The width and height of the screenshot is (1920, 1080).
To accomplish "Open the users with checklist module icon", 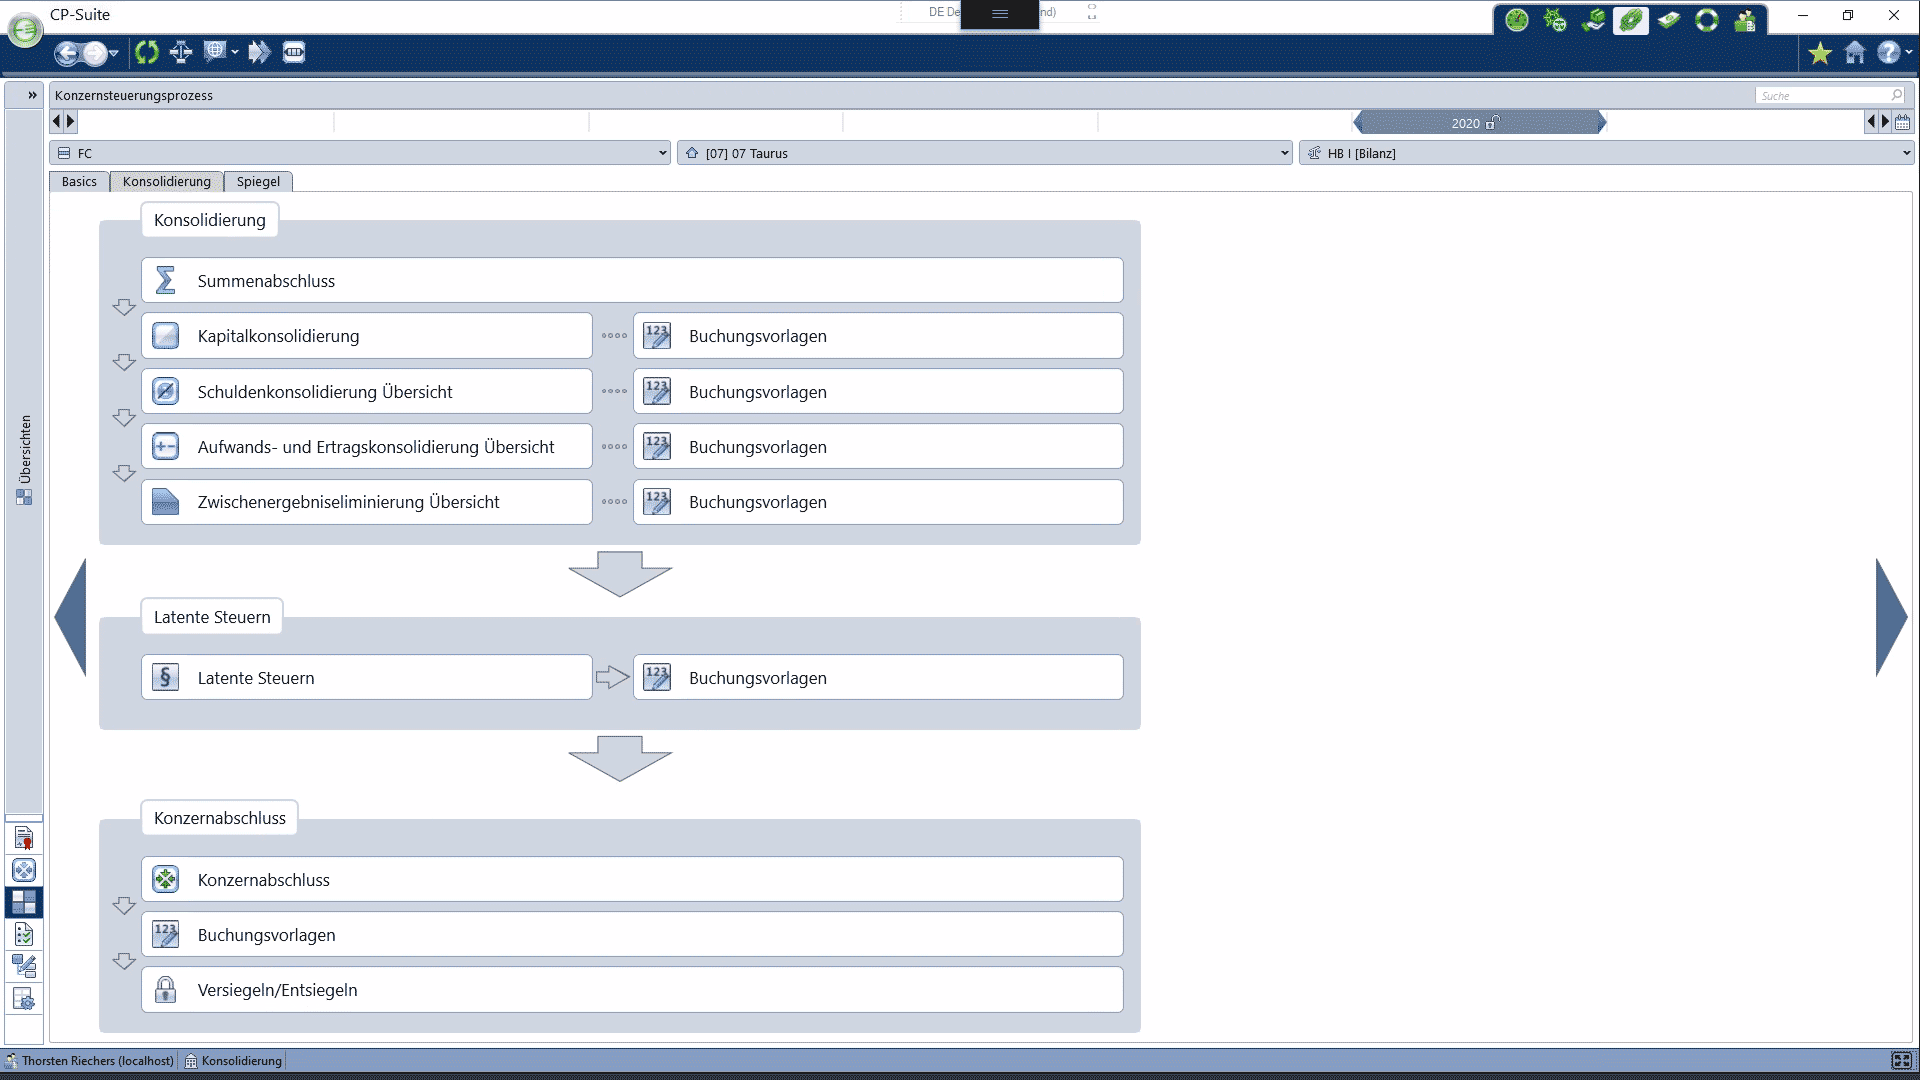I will [x=1745, y=20].
